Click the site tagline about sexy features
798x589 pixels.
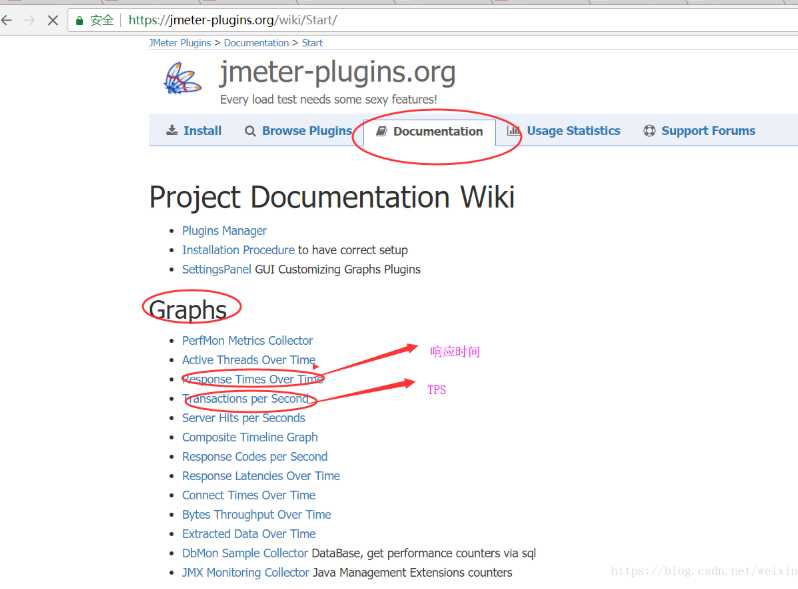[328, 99]
